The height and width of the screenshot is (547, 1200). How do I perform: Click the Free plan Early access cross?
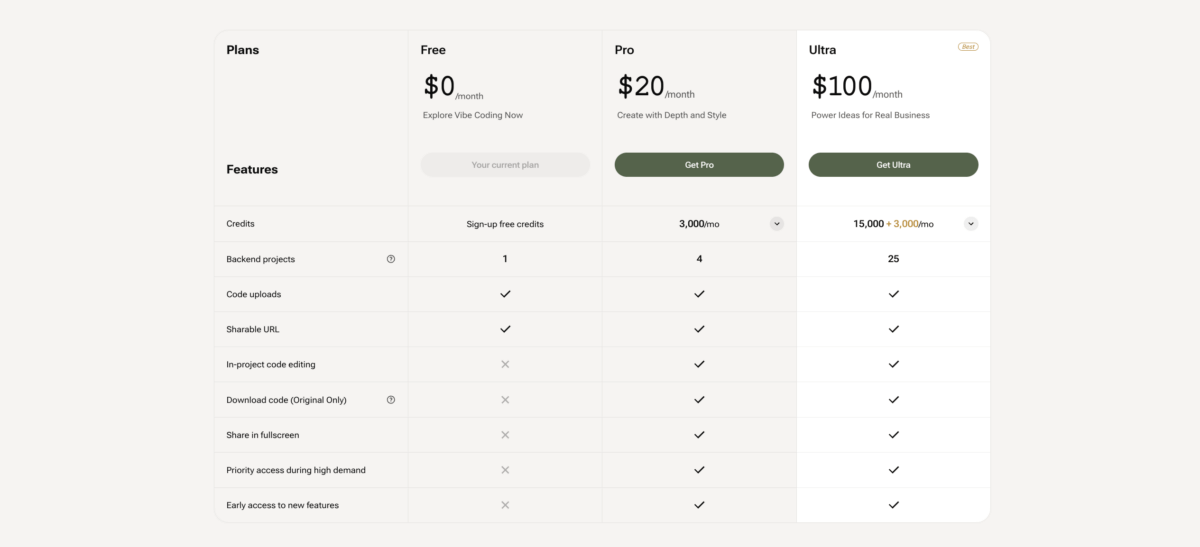[505, 505]
